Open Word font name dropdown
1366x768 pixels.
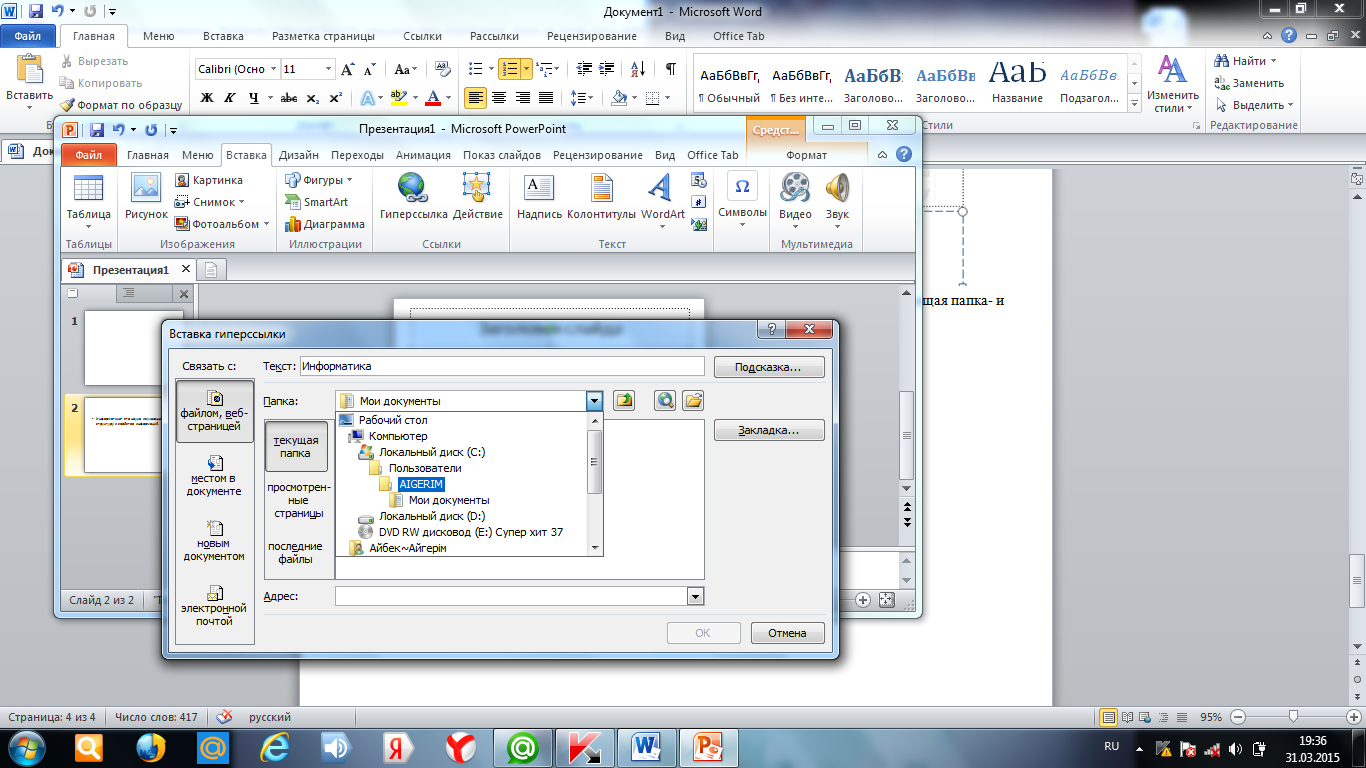tap(271, 70)
